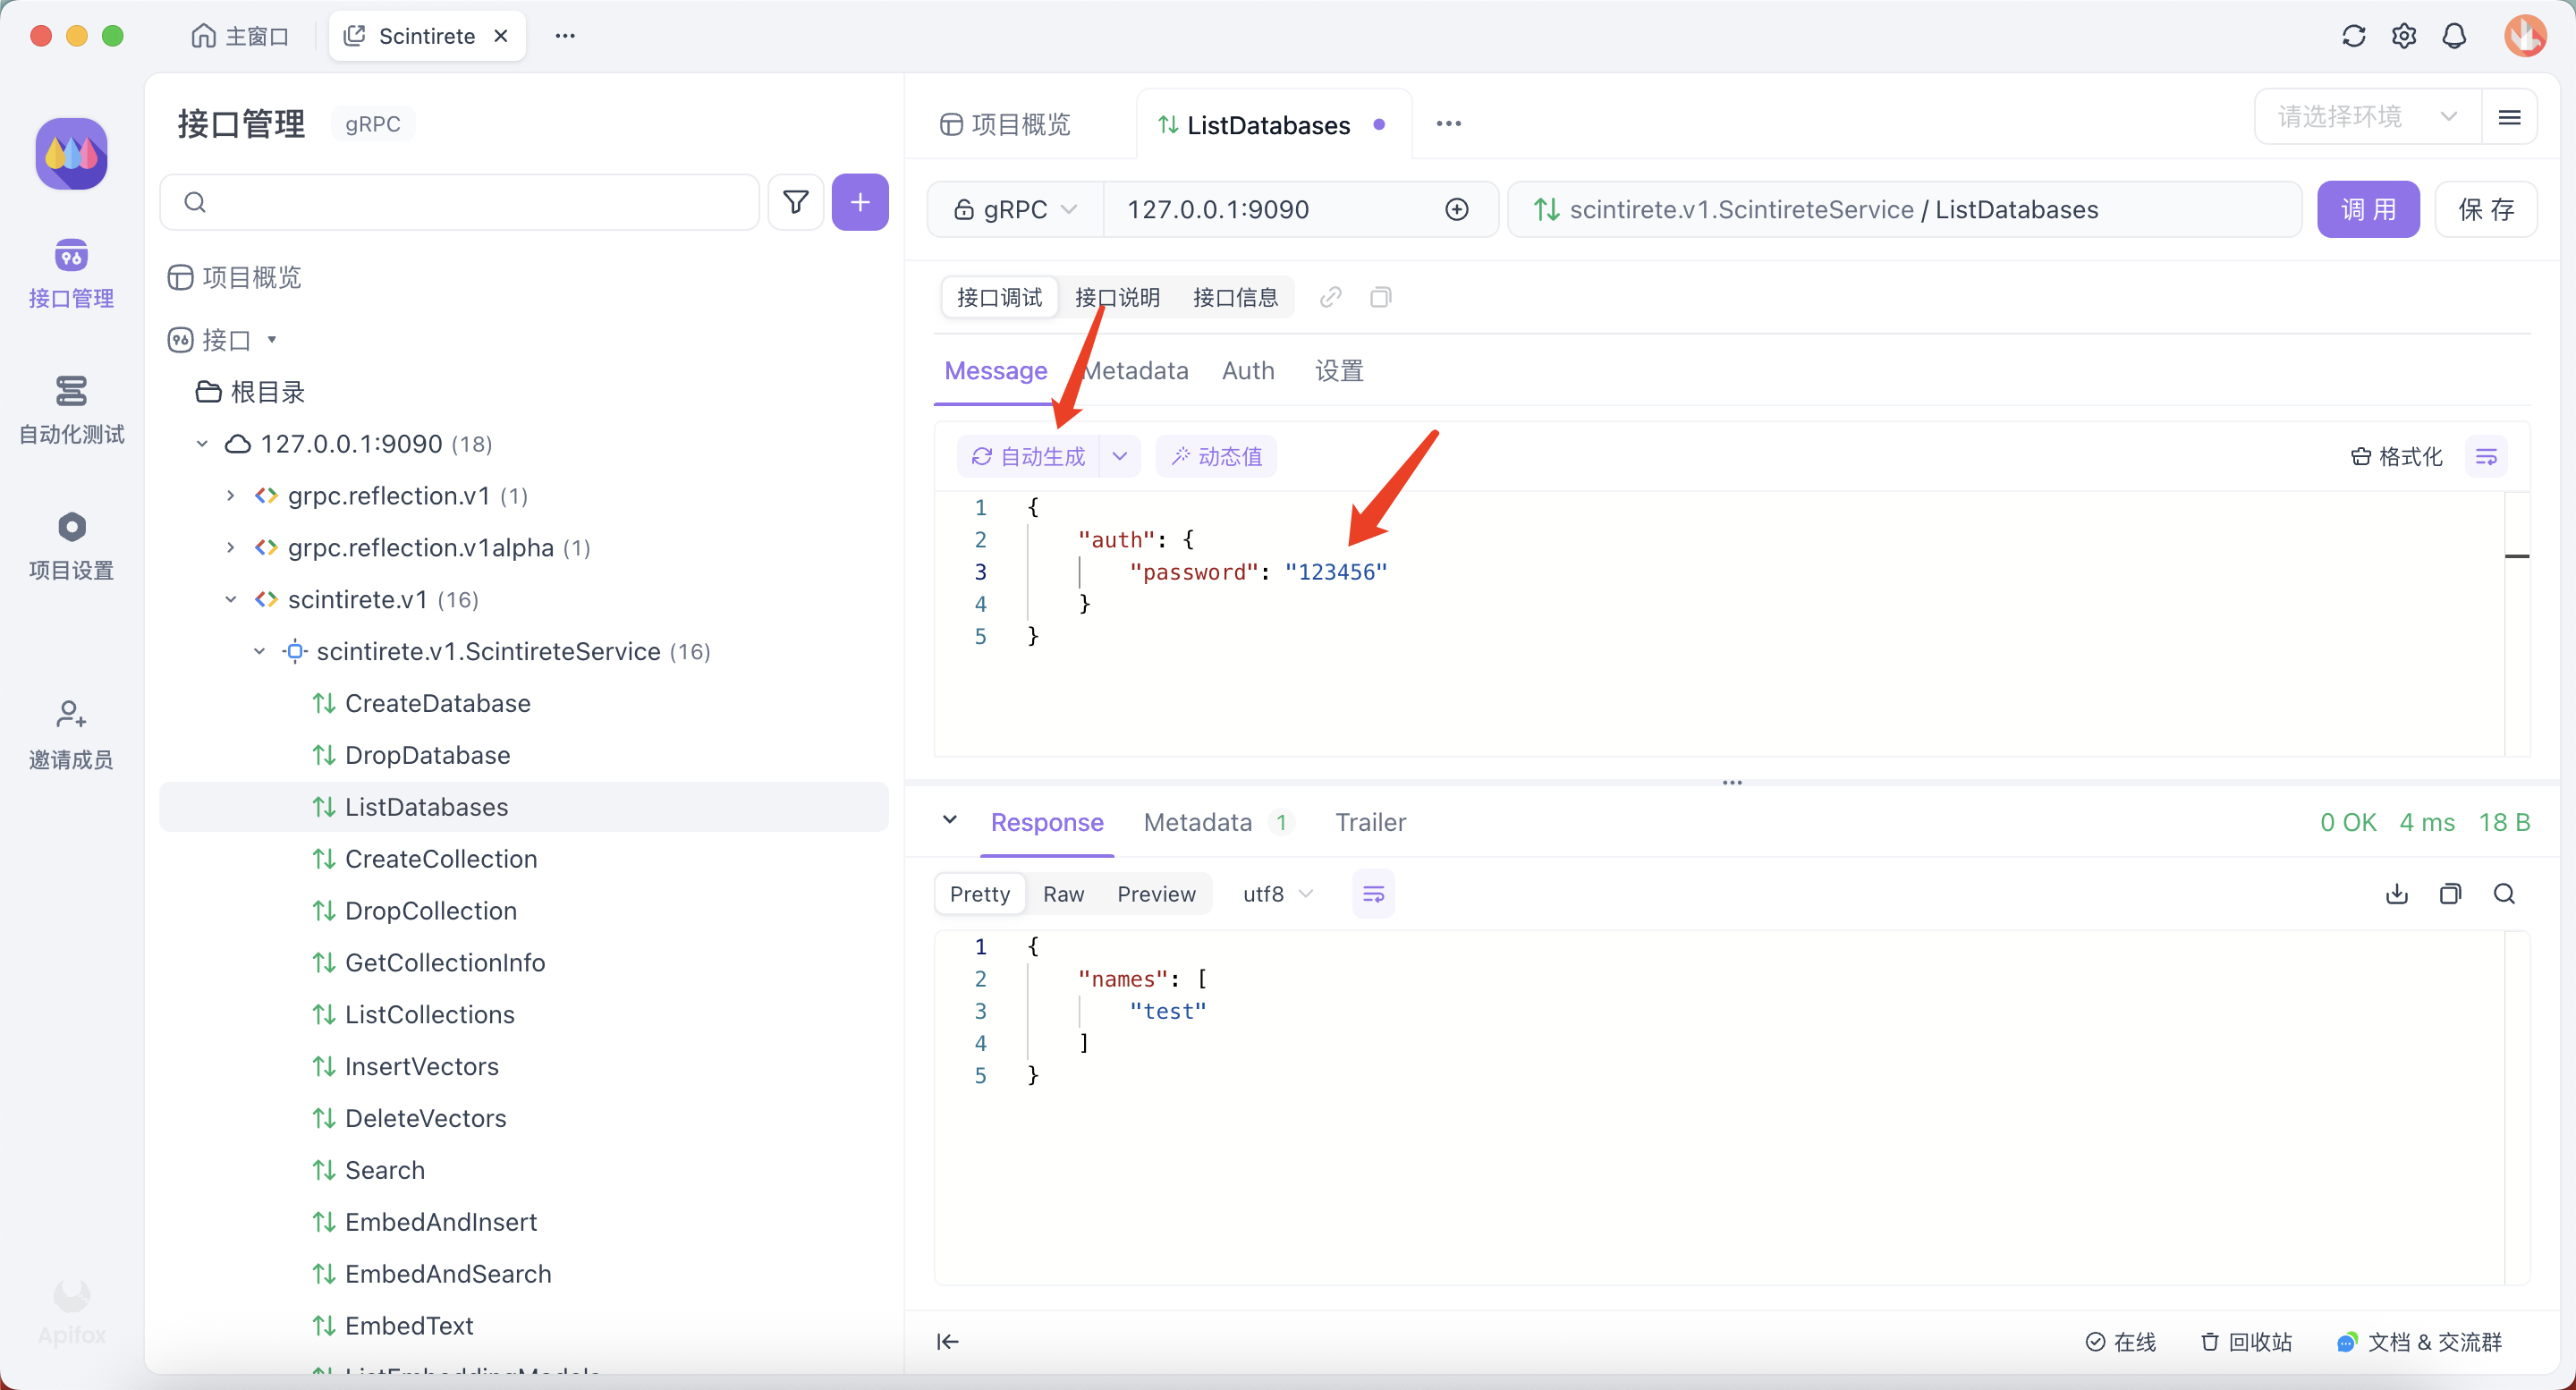Collapse the sidebar with bottom-left arrow icon
The width and height of the screenshot is (2576, 1390).
click(x=948, y=1341)
